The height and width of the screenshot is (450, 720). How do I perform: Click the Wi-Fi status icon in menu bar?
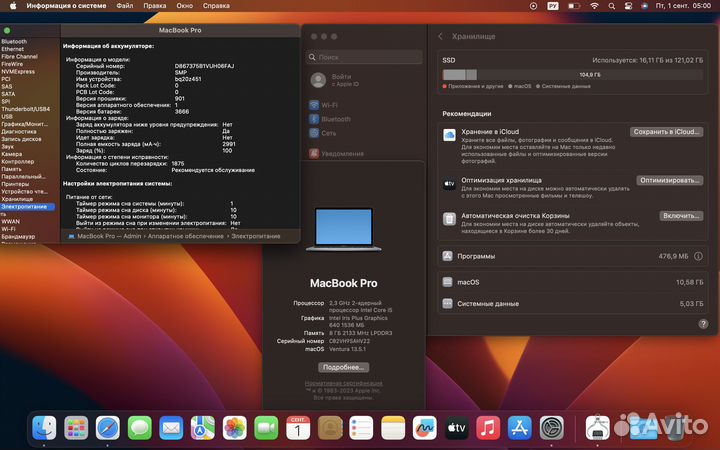point(594,6)
